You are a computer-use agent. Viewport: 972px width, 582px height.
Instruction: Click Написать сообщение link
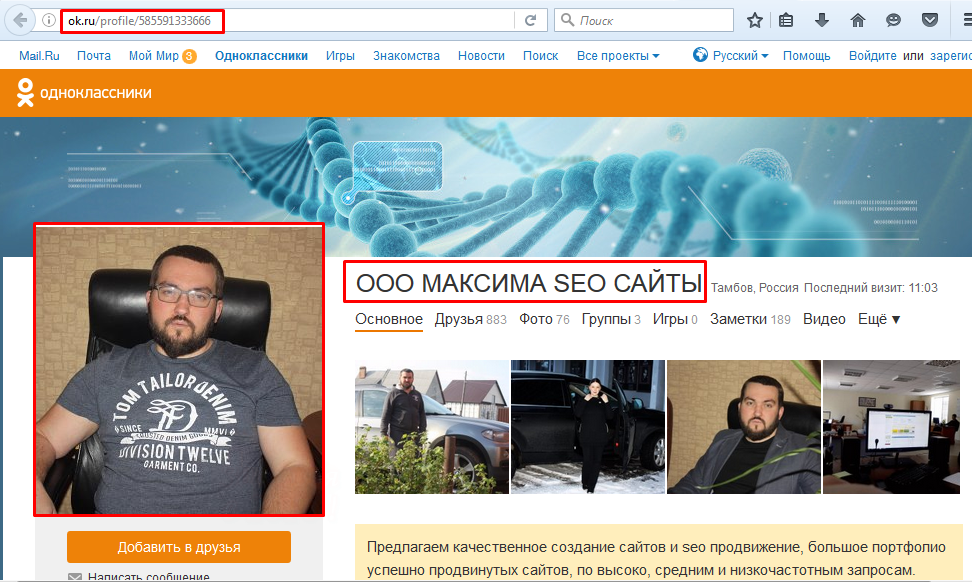(x=148, y=576)
